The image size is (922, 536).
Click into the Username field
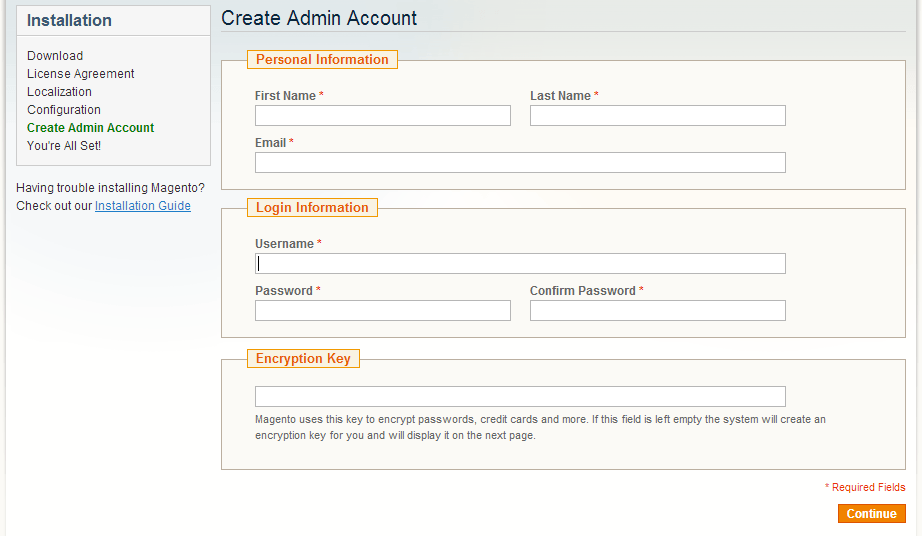tap(520, 264)
